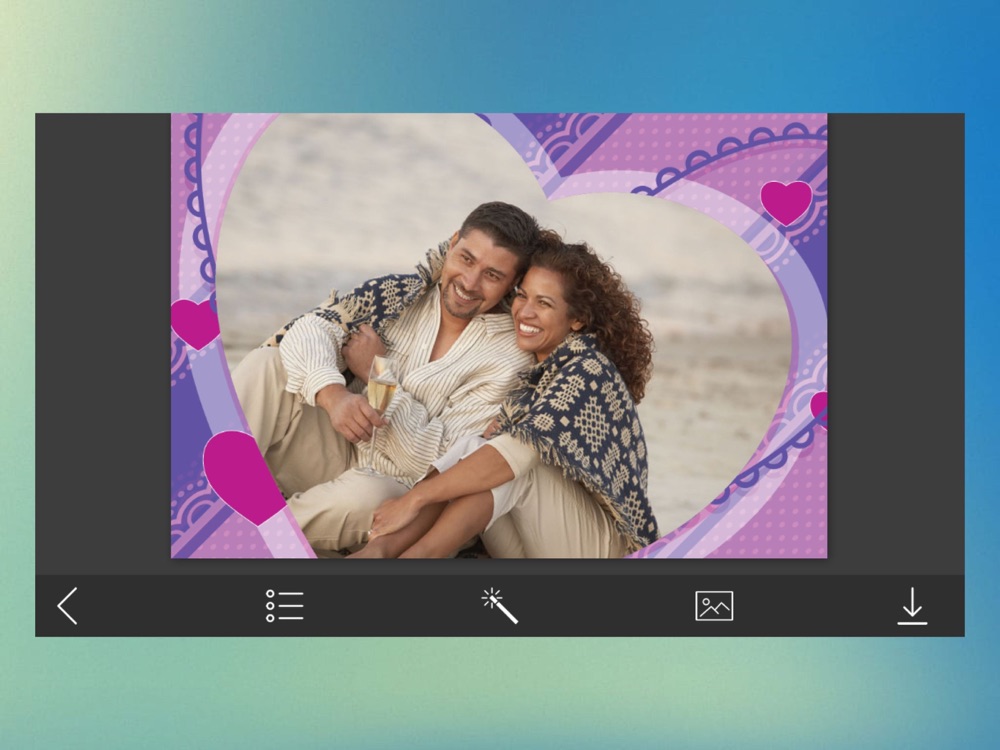1000x750 pixels.
Task: Open the frame list icon
Action: 284,606
